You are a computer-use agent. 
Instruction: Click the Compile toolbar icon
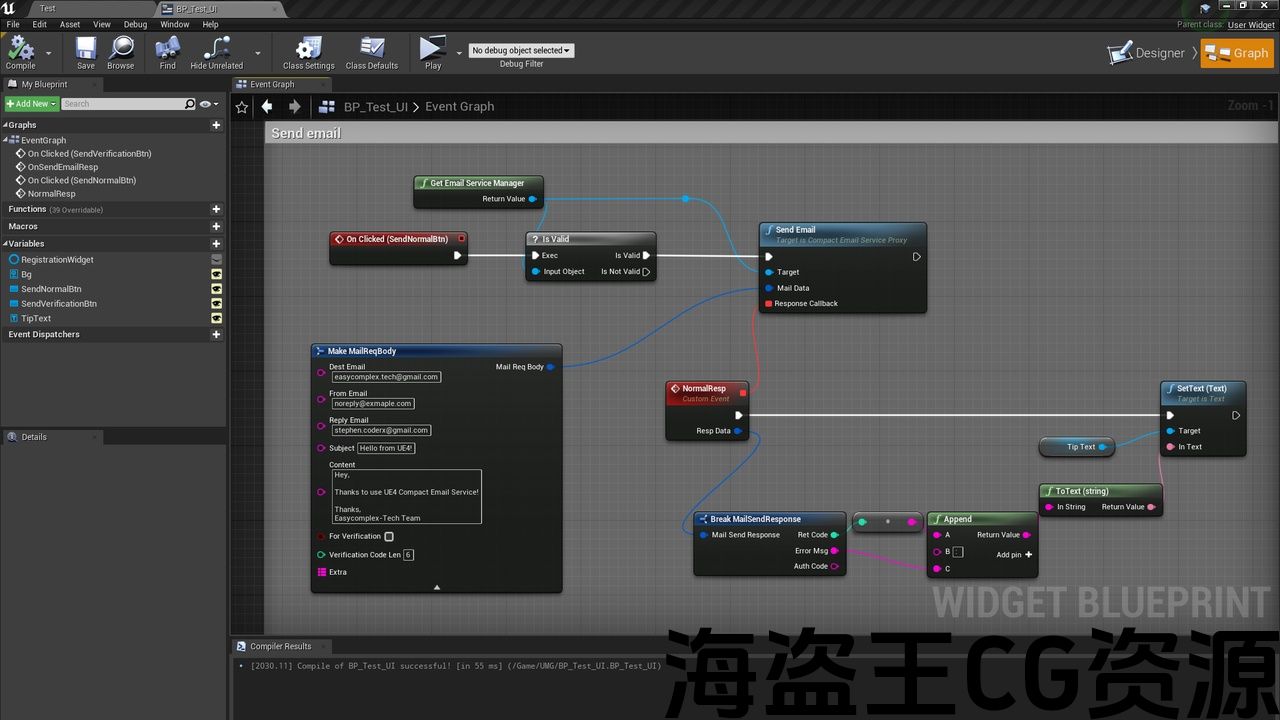[20, 51]
